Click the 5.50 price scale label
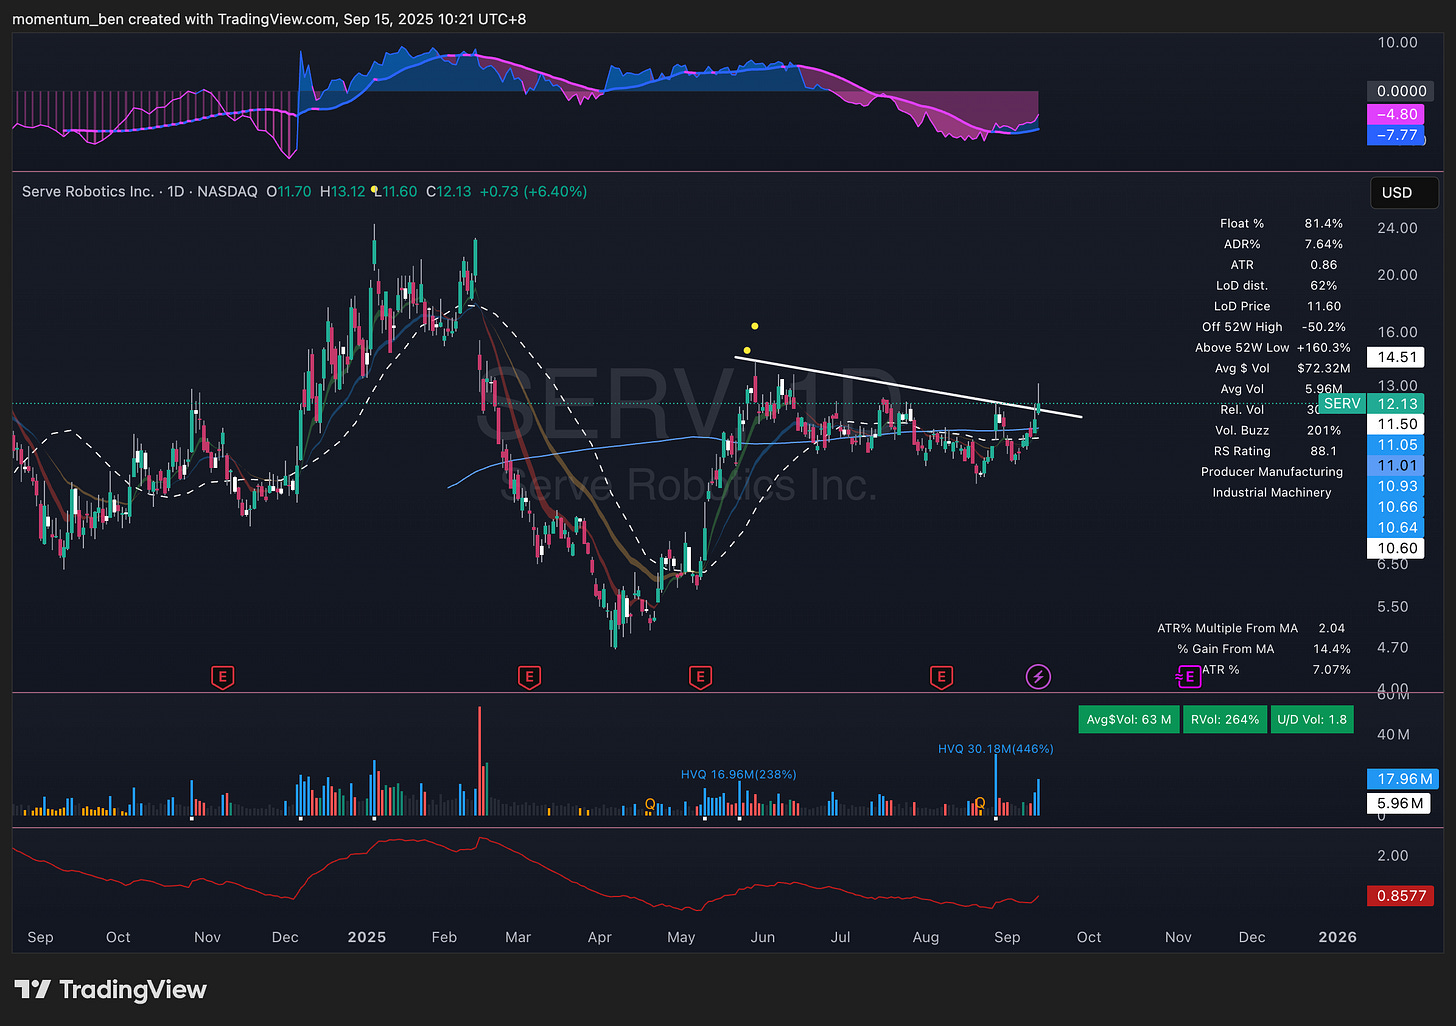 (1392, 607)
